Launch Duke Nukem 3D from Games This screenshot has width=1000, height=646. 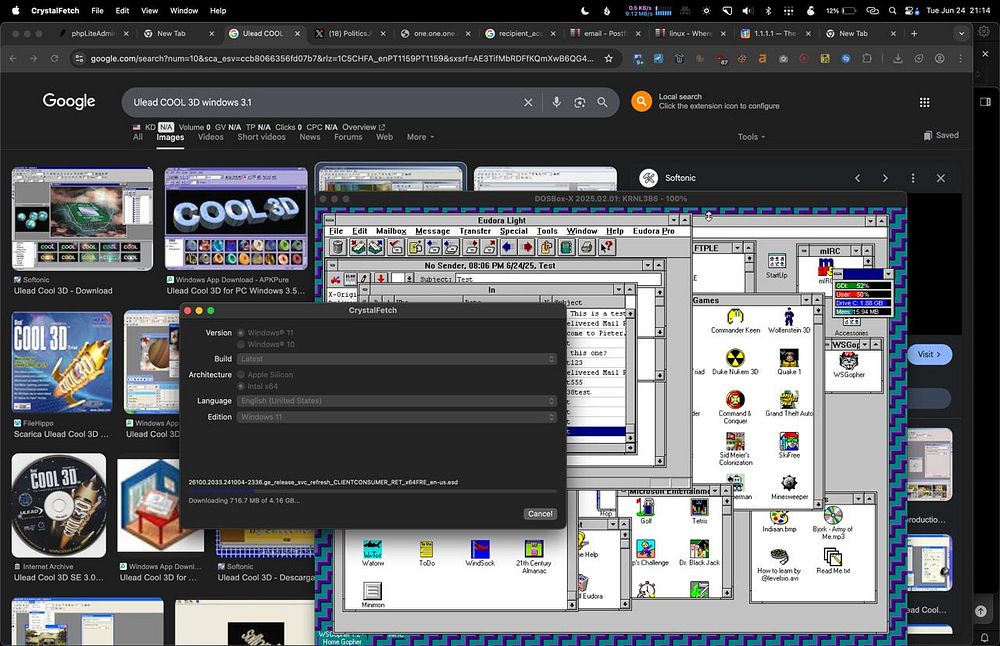click(735, 359)
